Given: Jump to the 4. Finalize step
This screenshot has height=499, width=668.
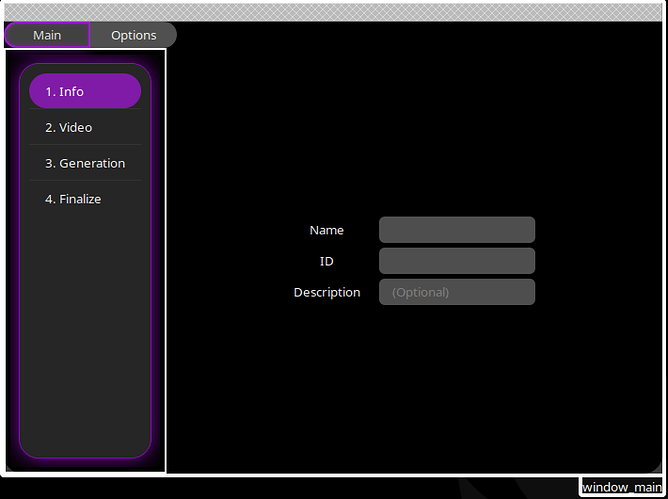Looking at the screenshot, I should tap(85, 199).
